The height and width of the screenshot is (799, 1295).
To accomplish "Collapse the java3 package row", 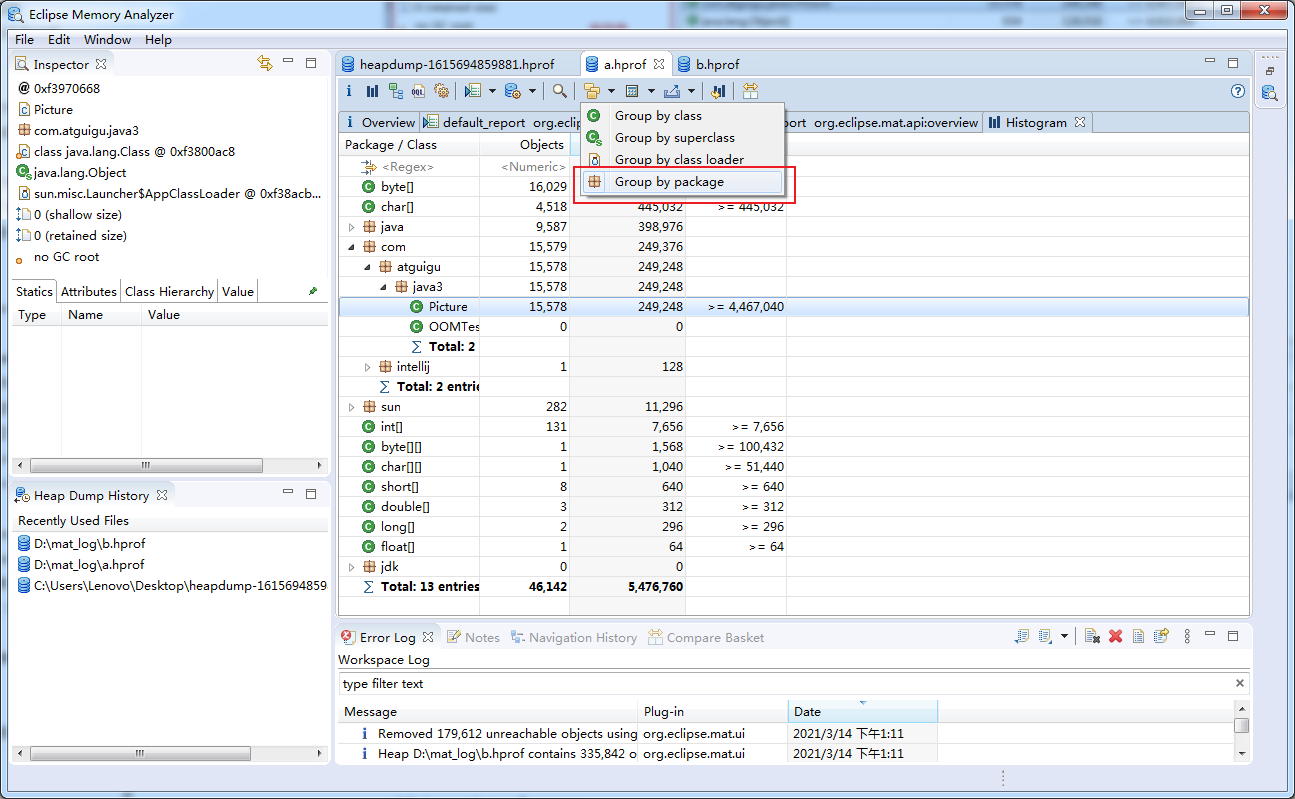I will (383, 287).
